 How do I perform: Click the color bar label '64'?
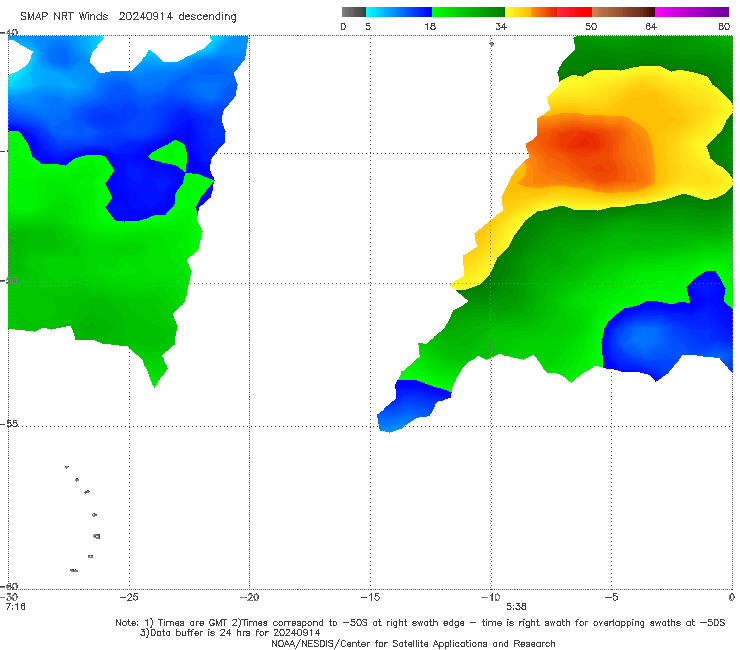[x=651, y=26]
